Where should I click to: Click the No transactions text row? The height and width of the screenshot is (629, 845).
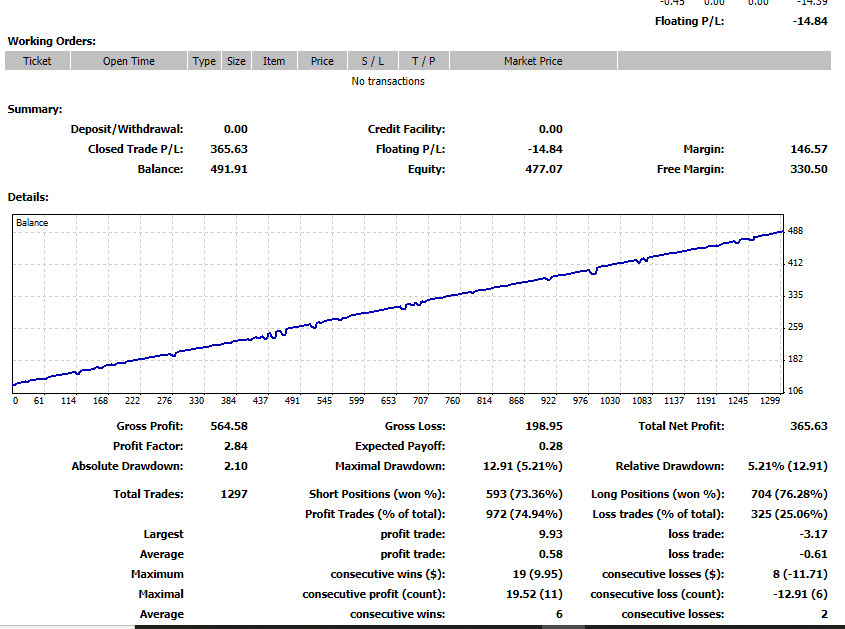[388, 81]
